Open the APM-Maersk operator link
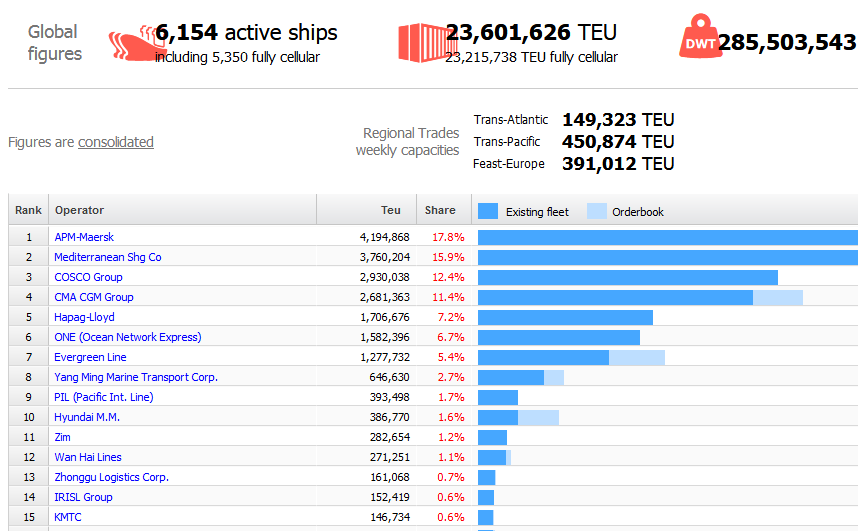The image size is (858, 531). pyautogui.click(x=84, y=237)
